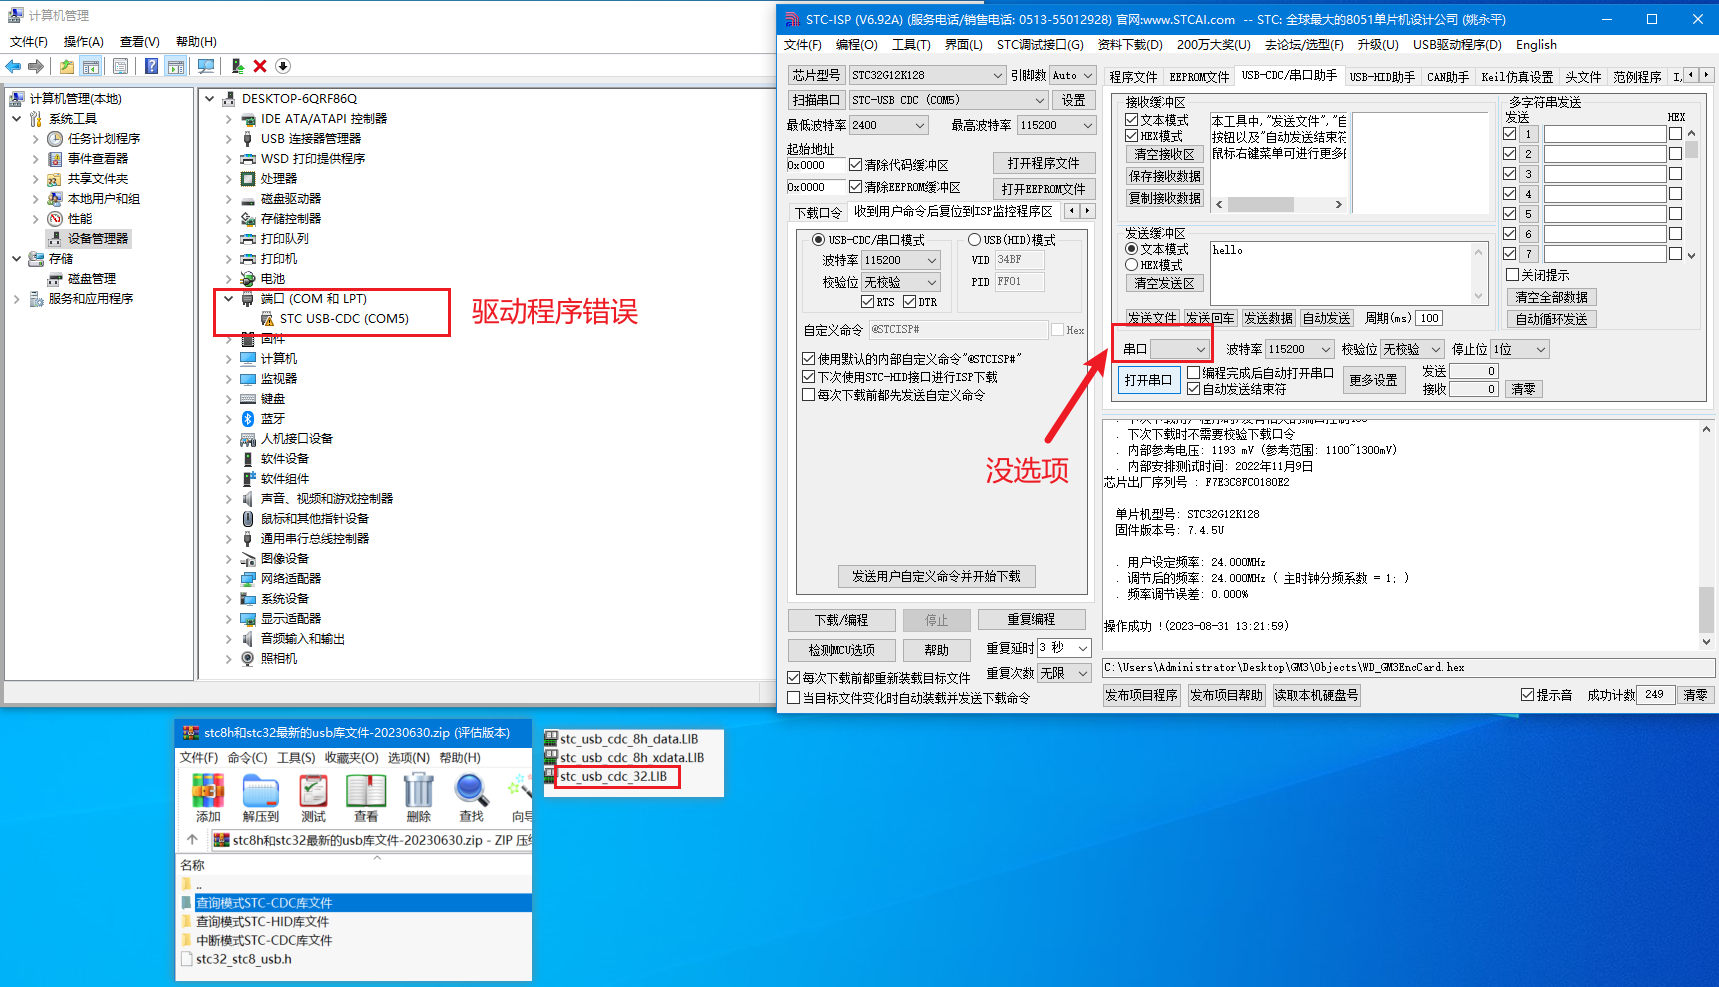
Task: Toggle the Show/Hide Action Pane toolbar icon
Action: pyautogui.click(x=176, y=66)
